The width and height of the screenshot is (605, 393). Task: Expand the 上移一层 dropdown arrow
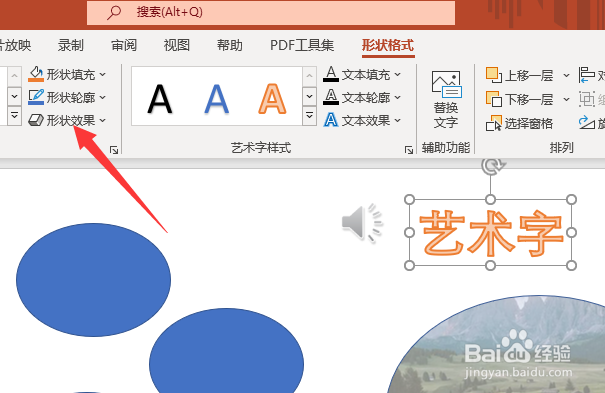(x=566, y=75)
